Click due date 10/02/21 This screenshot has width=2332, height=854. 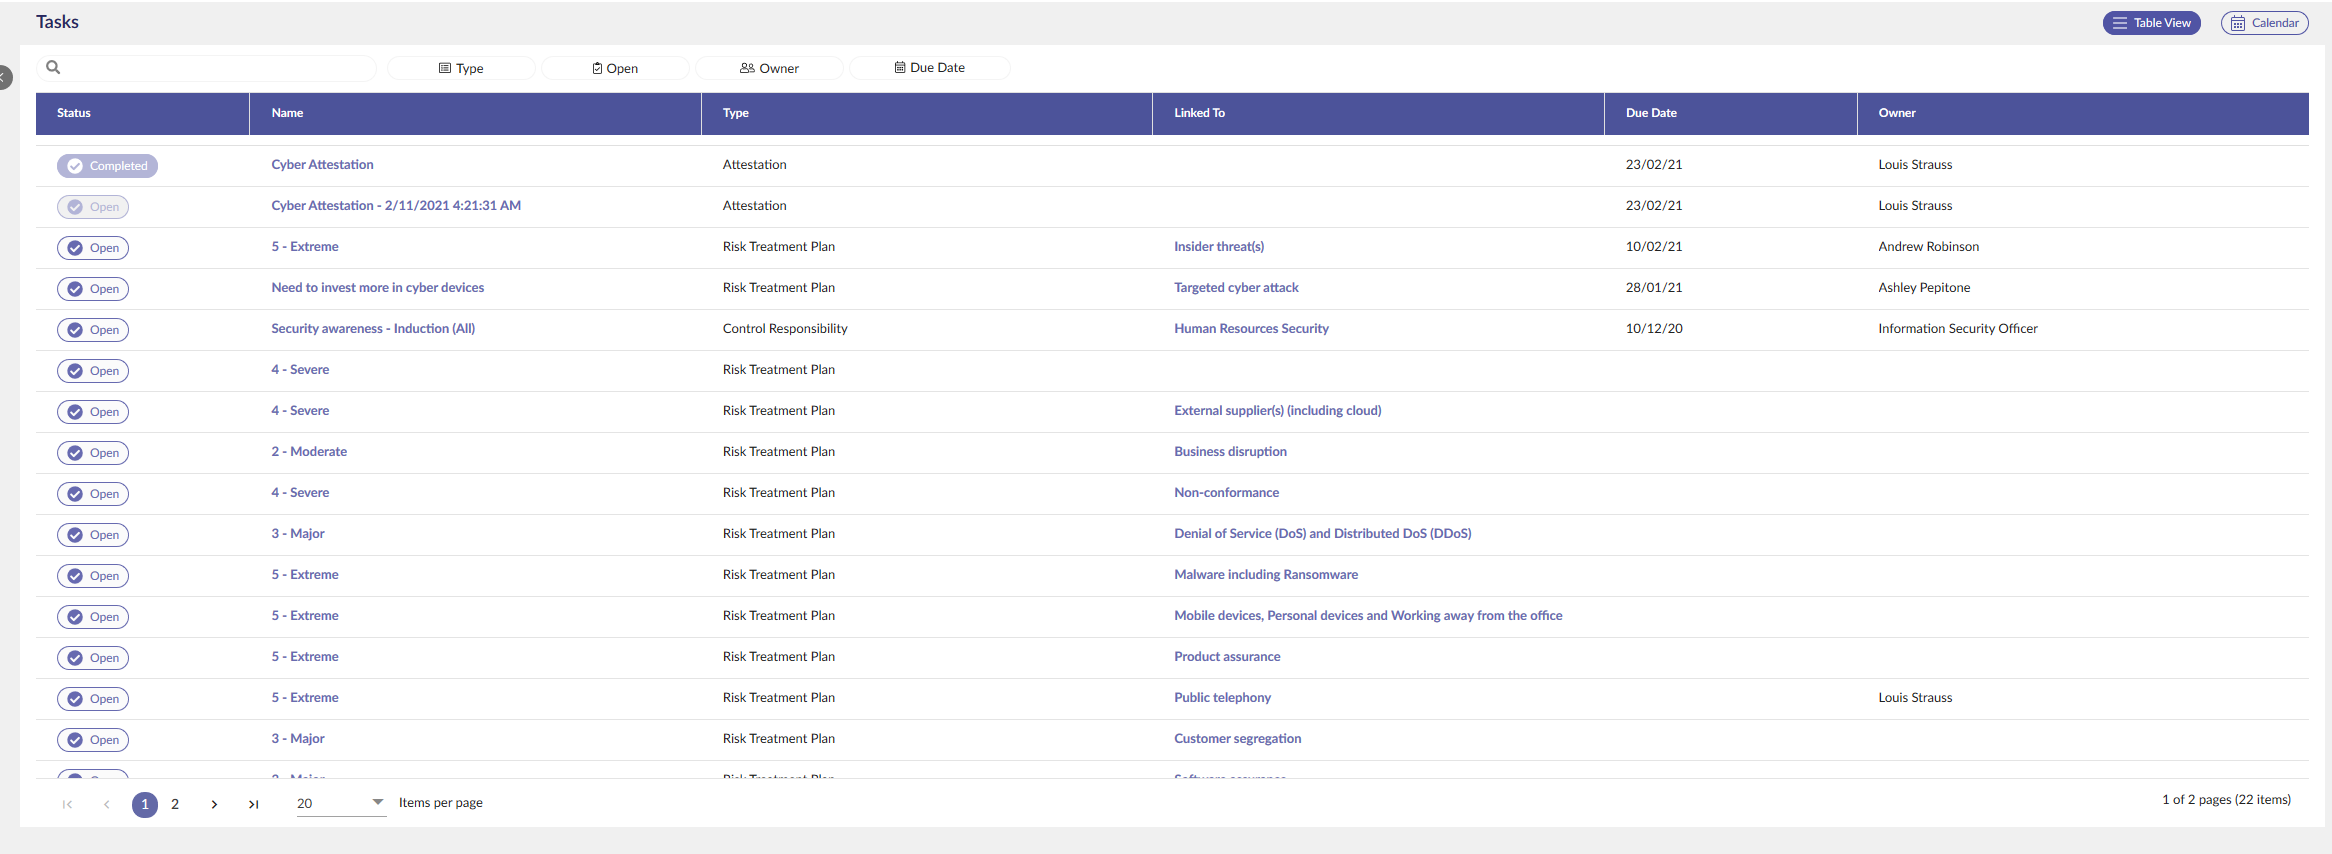tap(1654, 247)
